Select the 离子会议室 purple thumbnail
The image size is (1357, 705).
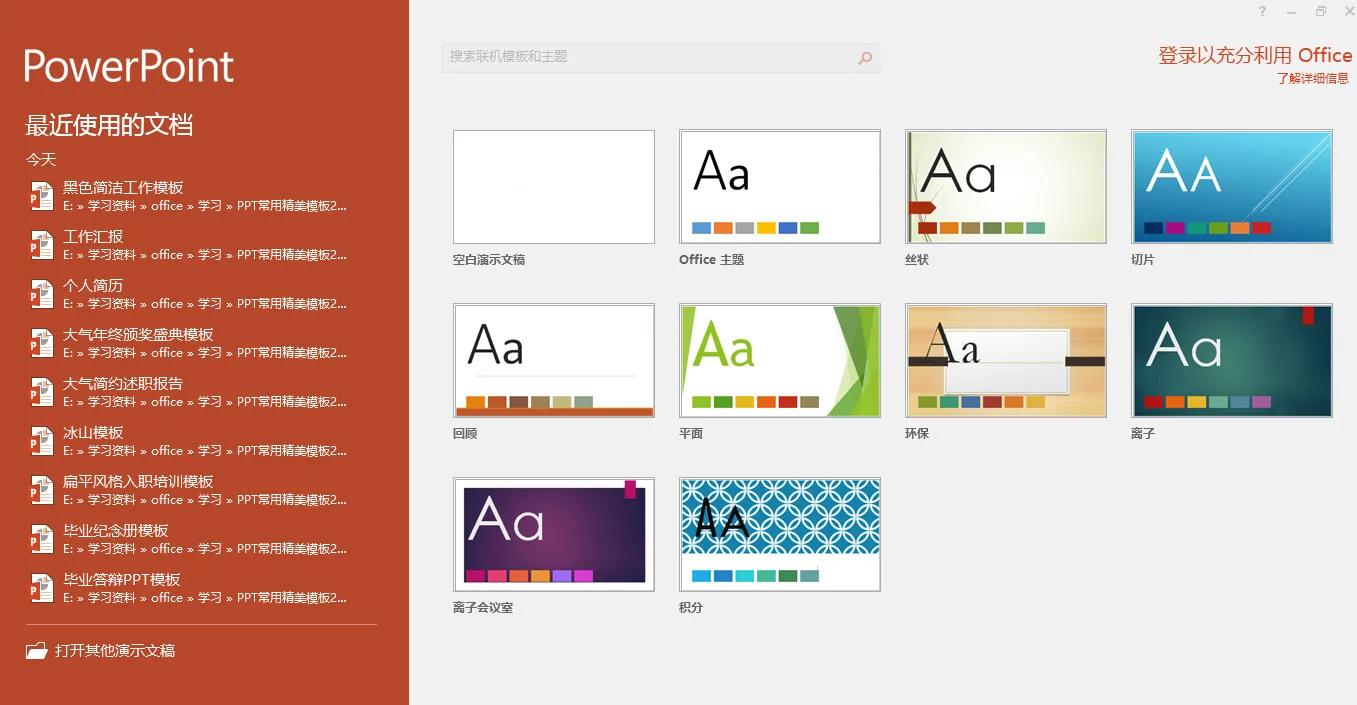click(x=554, y=535)
